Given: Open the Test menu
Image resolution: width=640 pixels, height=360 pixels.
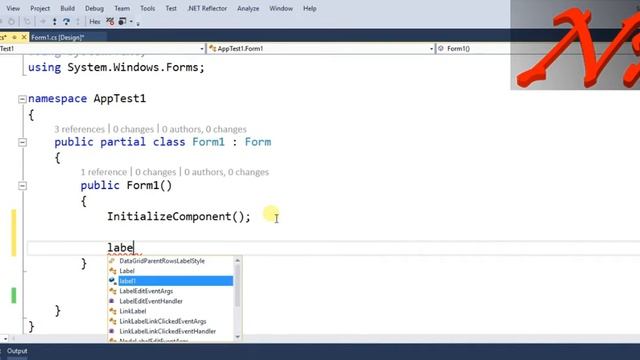Looking at the screenshot, I should tap(171, 8).
